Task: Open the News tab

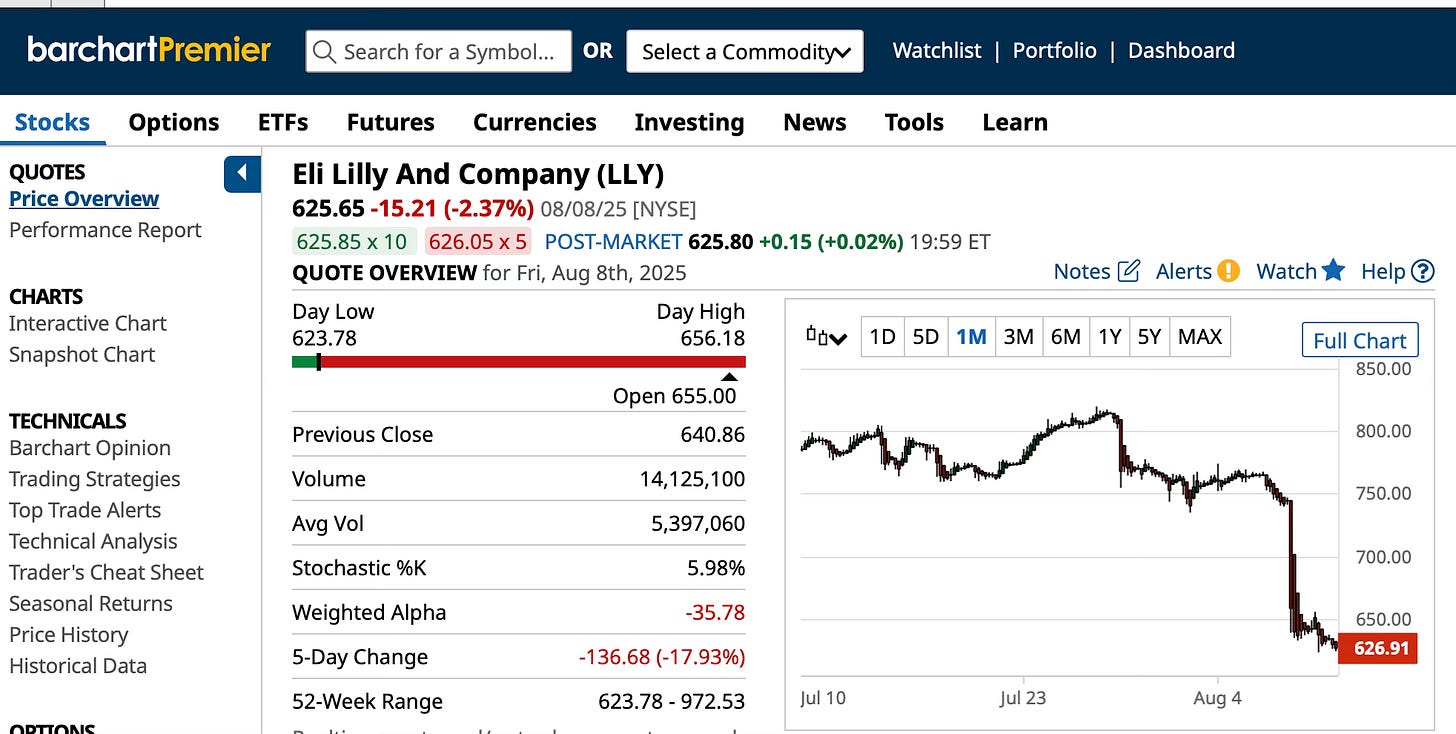Action: (x=815, y=122)
